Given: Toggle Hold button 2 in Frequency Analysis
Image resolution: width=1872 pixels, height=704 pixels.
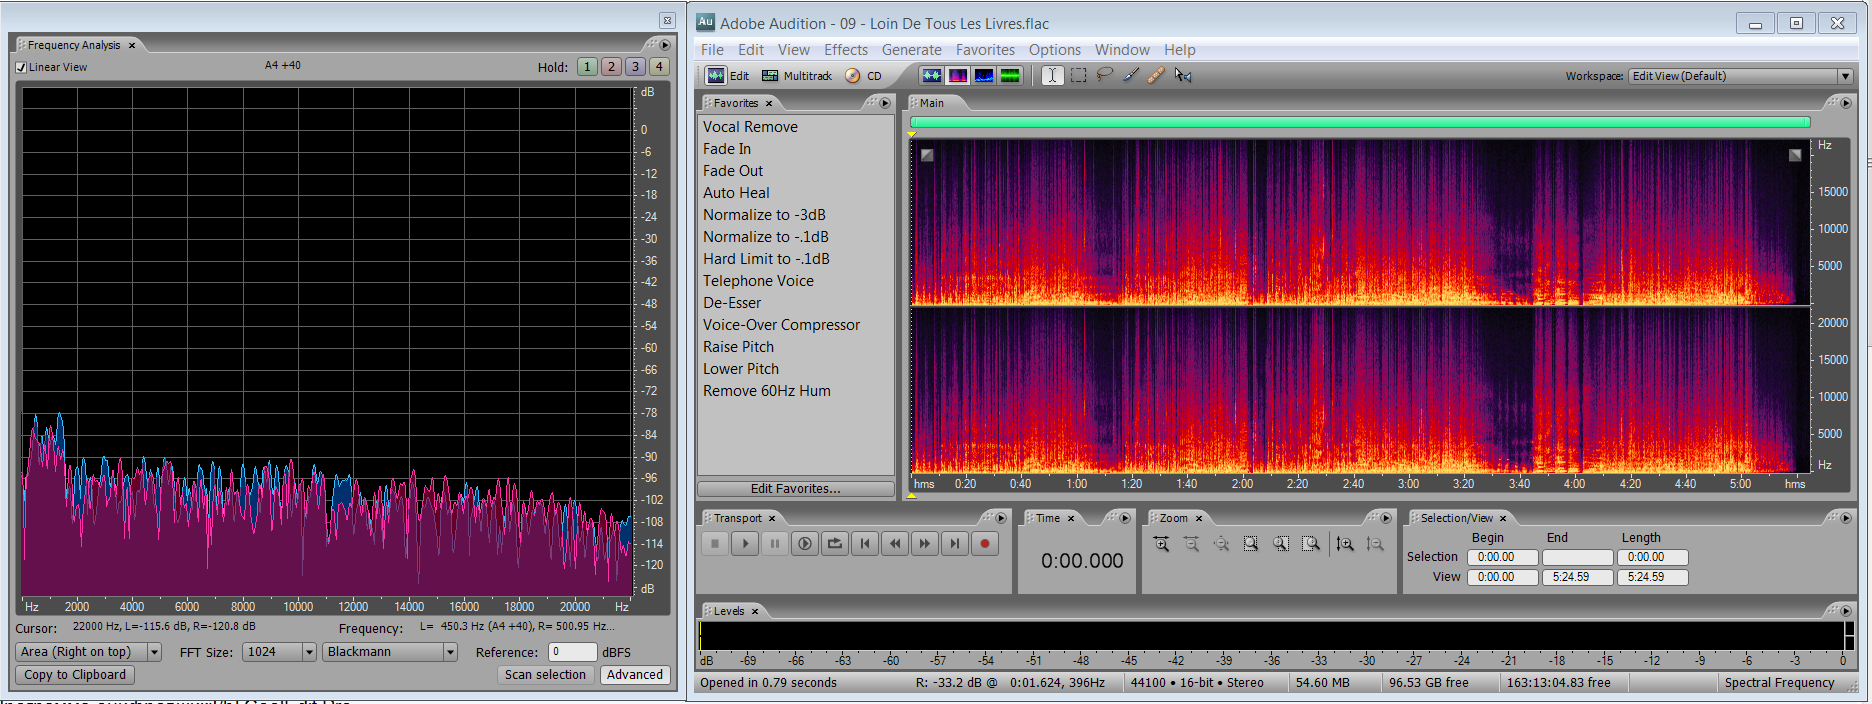Looking at the screenshot, I should point(611,67).
